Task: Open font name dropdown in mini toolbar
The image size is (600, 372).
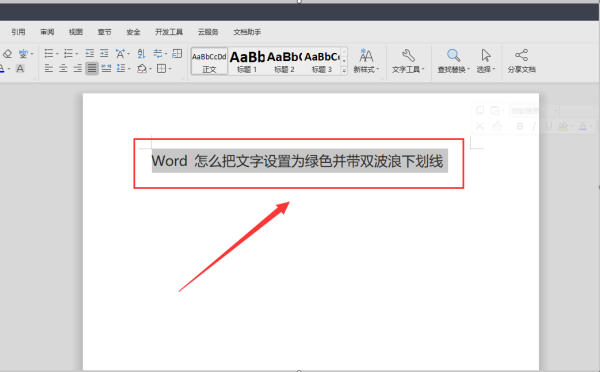Action: tap(556, 111)
